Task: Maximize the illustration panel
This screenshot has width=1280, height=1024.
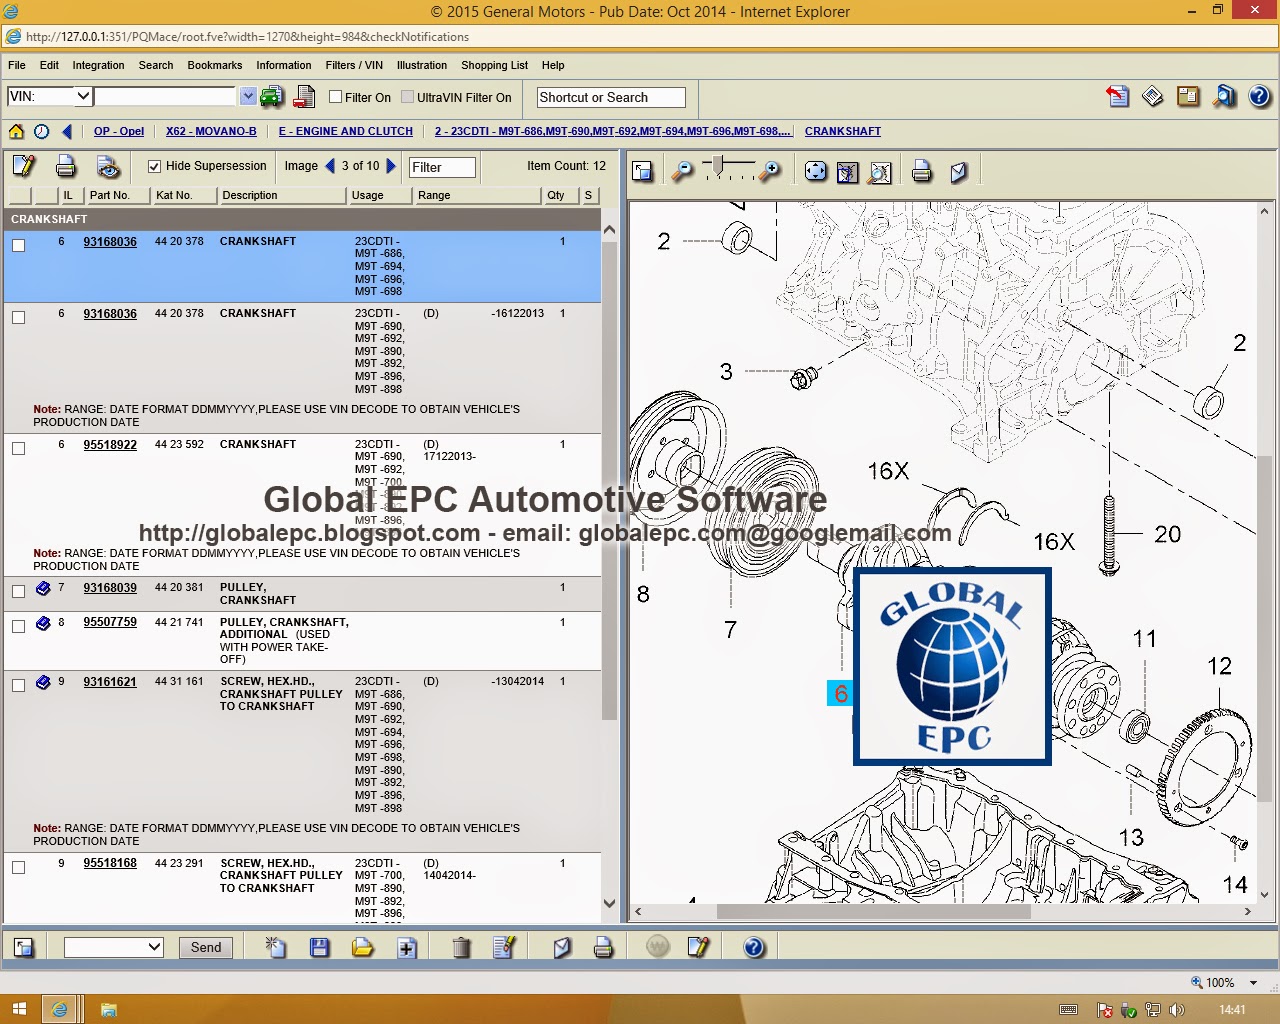Action: click(643, 172)
